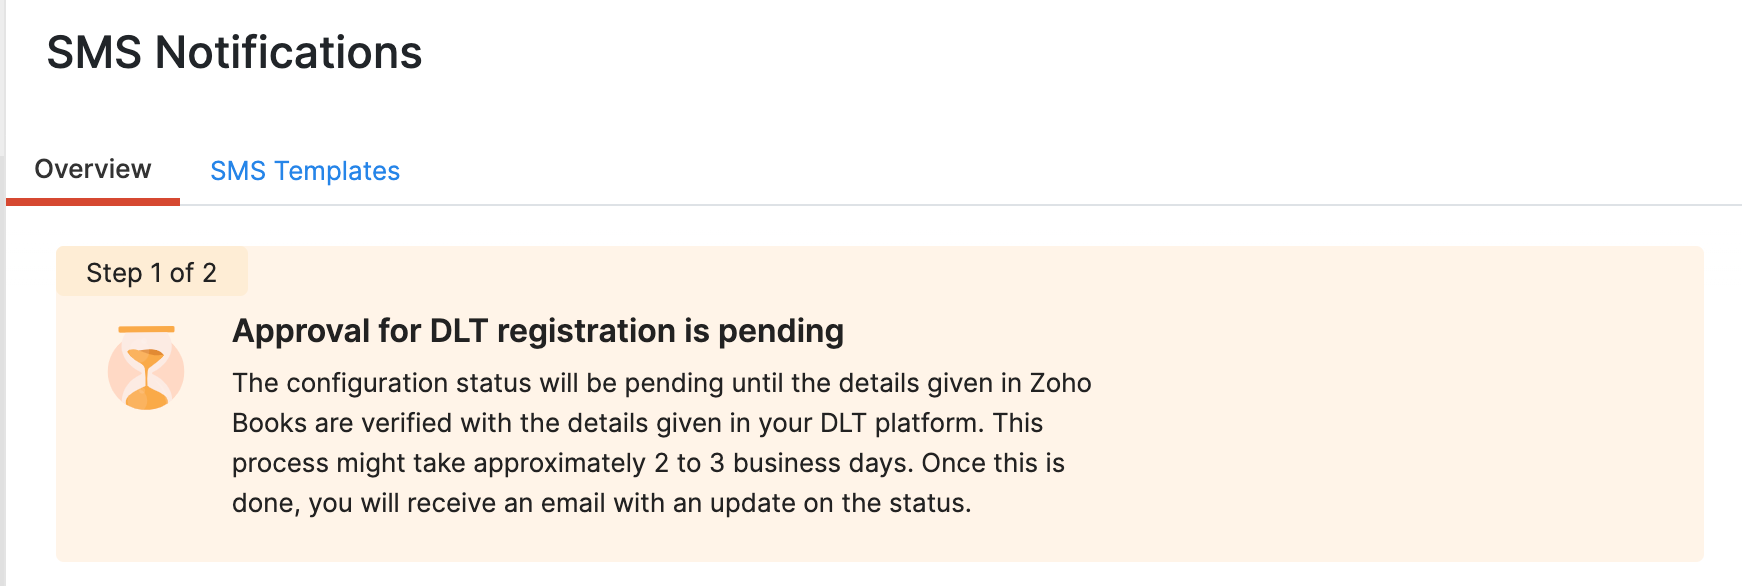Click the Step 1 of 2 badge
The image size is (1742, 586).
(151, 273)
